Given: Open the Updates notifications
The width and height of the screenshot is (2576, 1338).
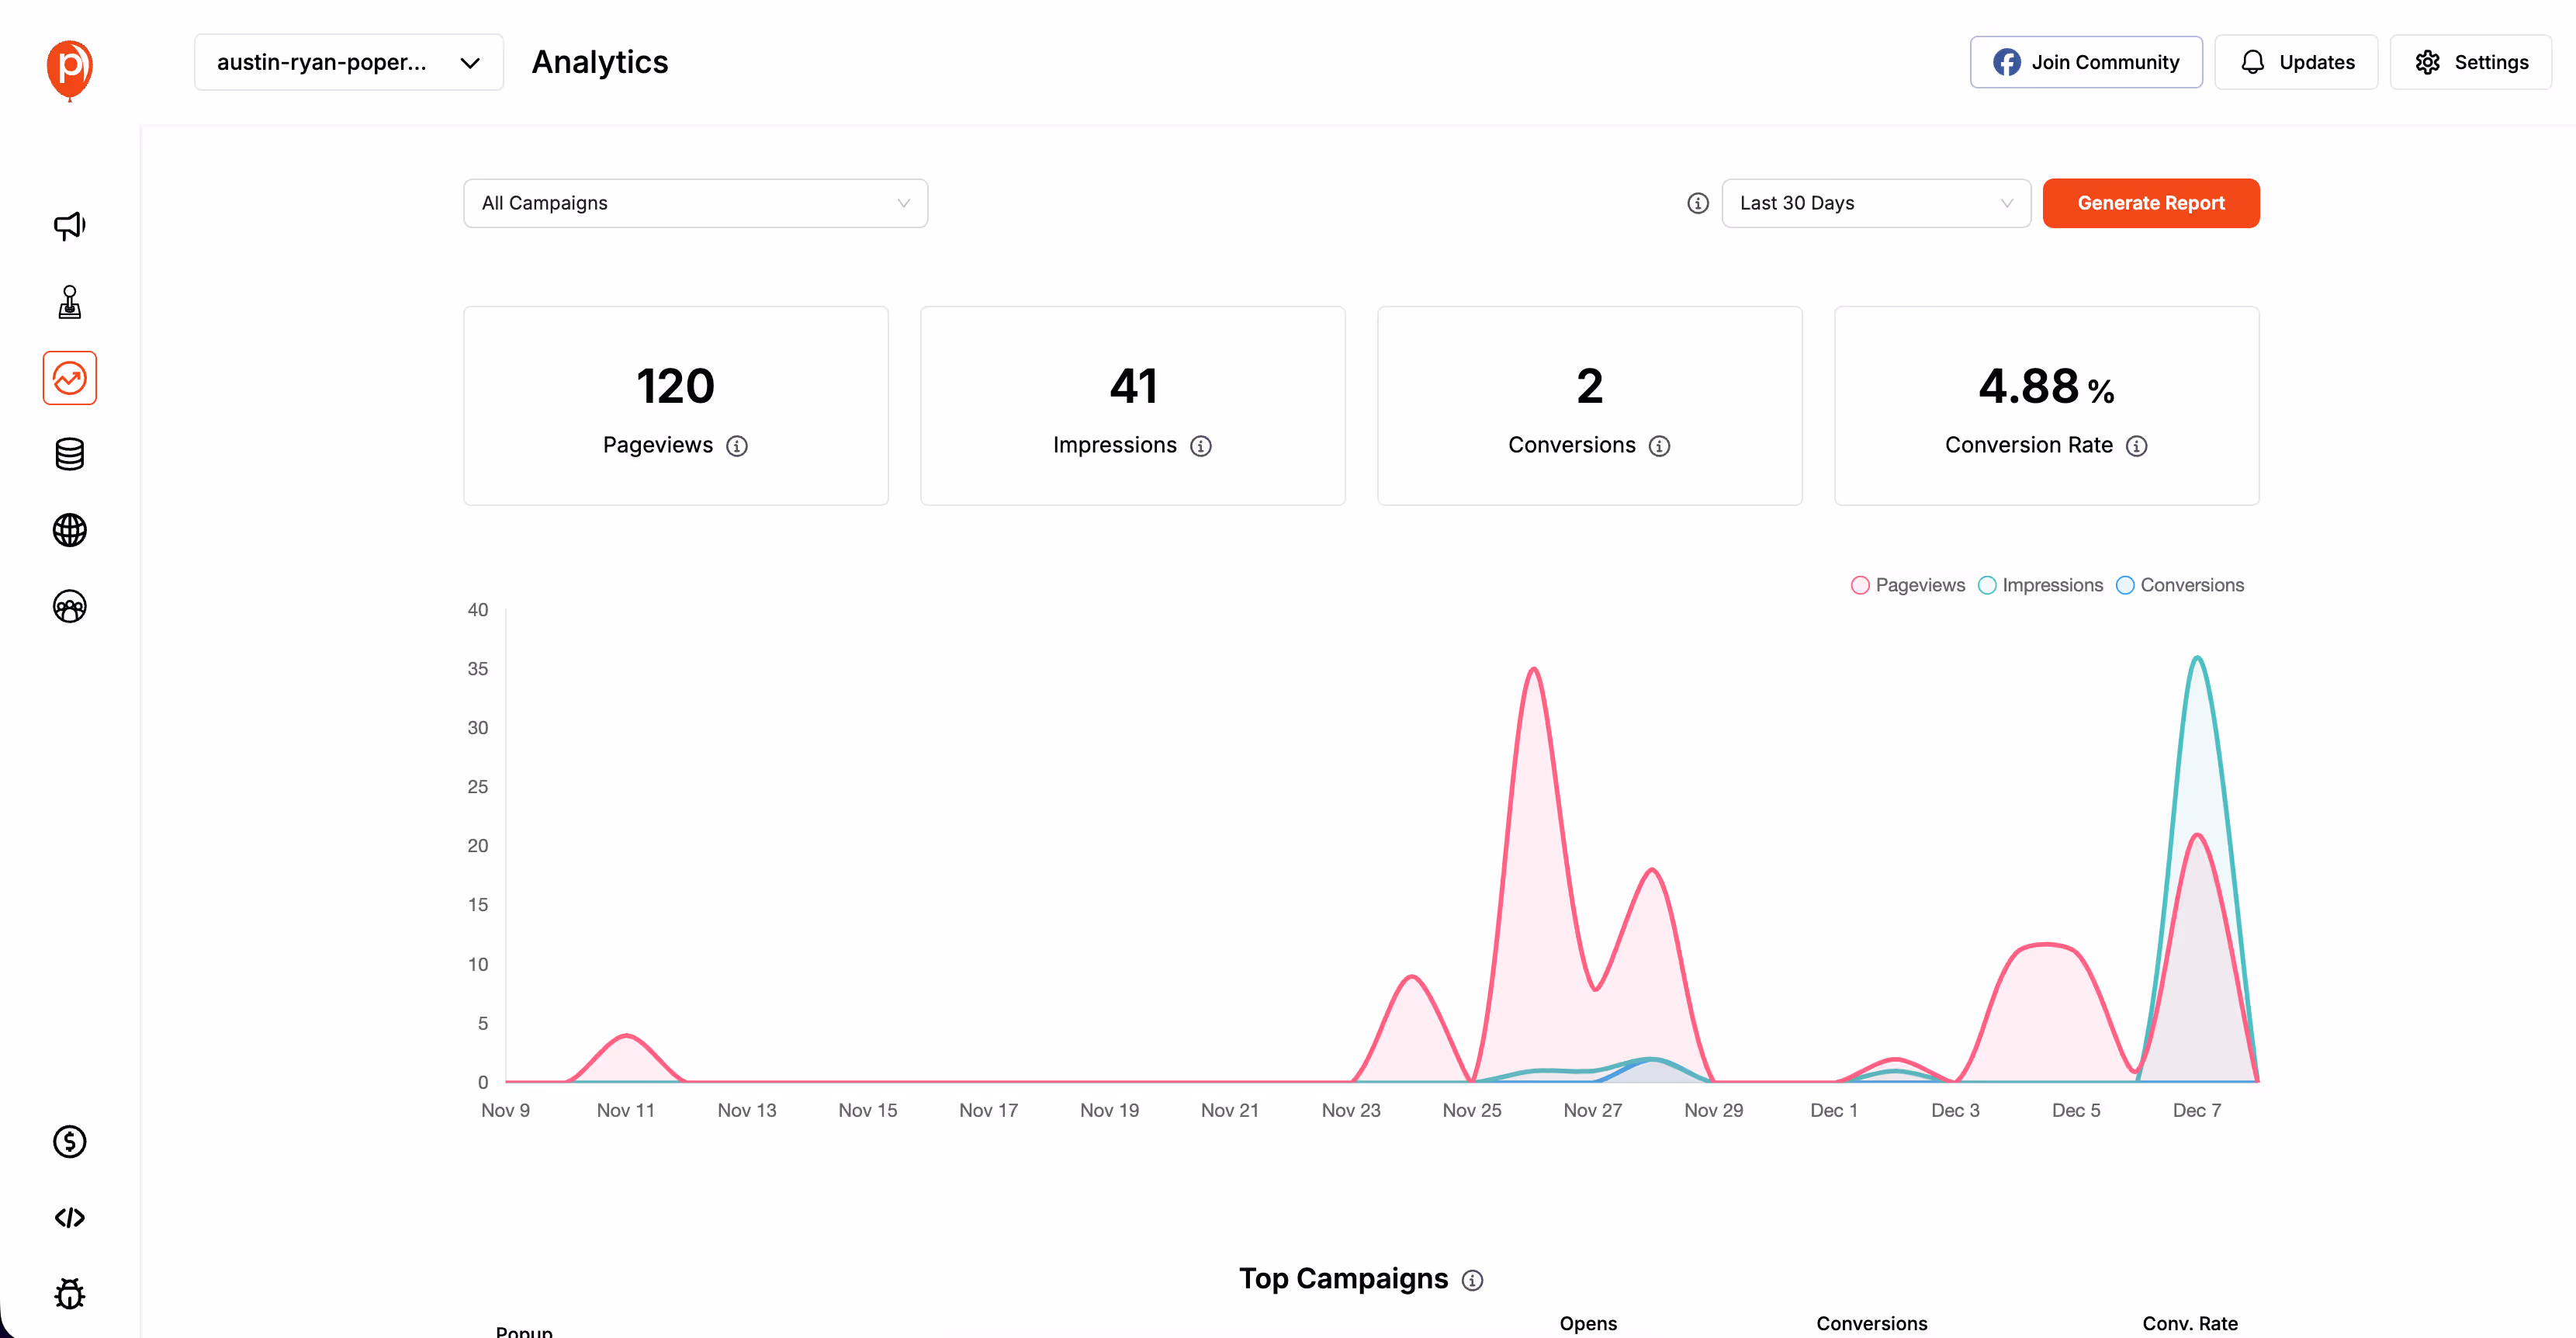Looking at the screenshot, I should 2295,62.
